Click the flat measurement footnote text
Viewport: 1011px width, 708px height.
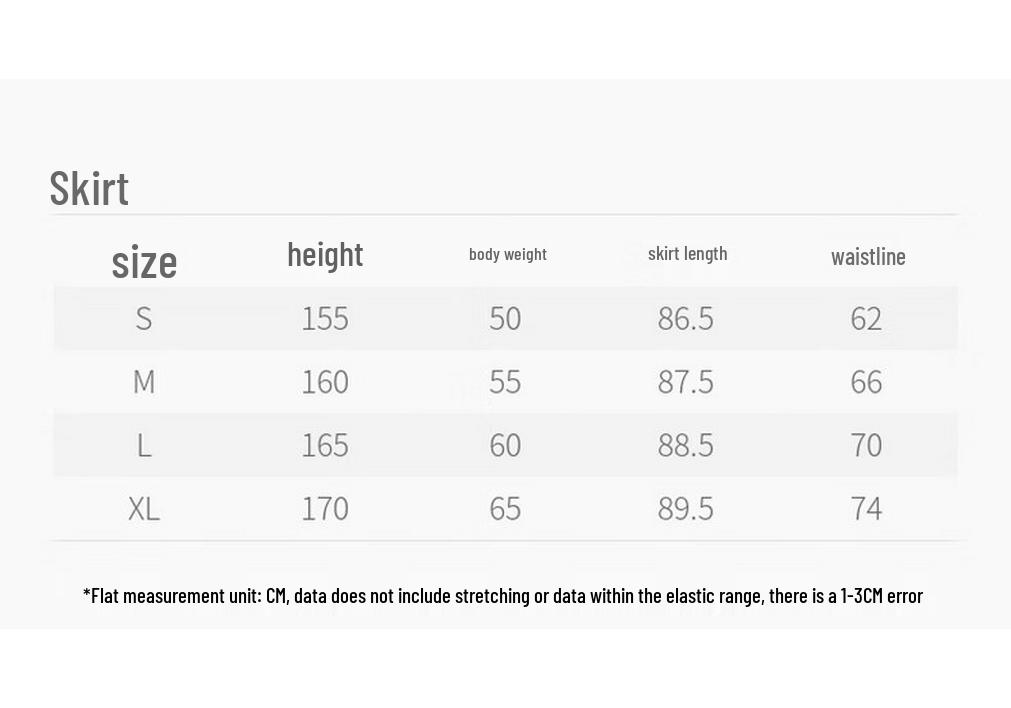[503, 595]
